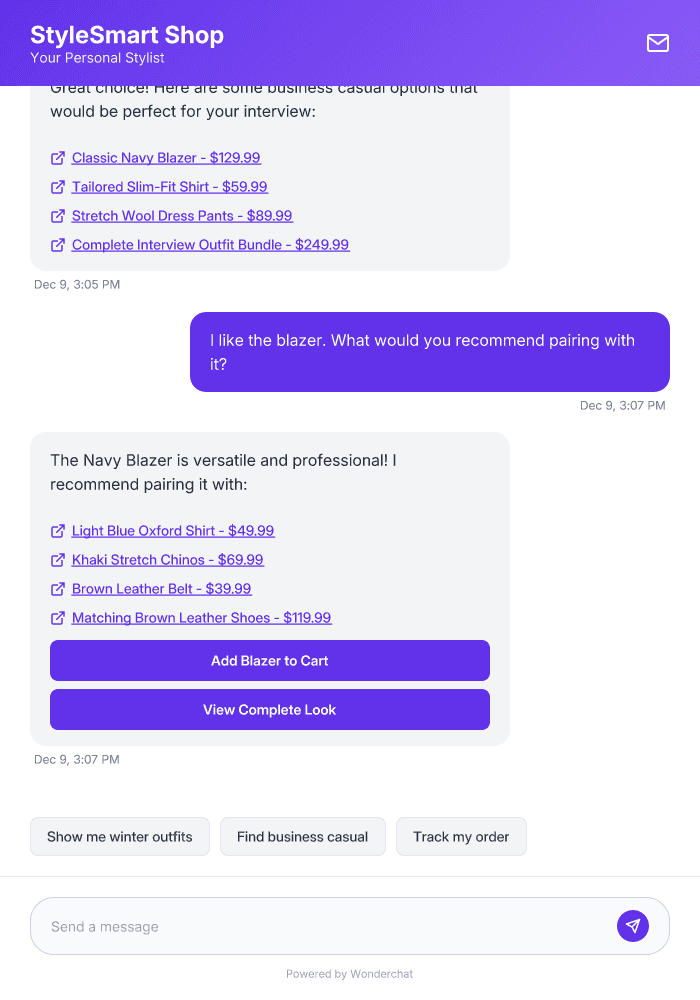This screenshot has height=1000, width=700.
Task: Click the send message paper plane icon
Action: pos(633,925)
